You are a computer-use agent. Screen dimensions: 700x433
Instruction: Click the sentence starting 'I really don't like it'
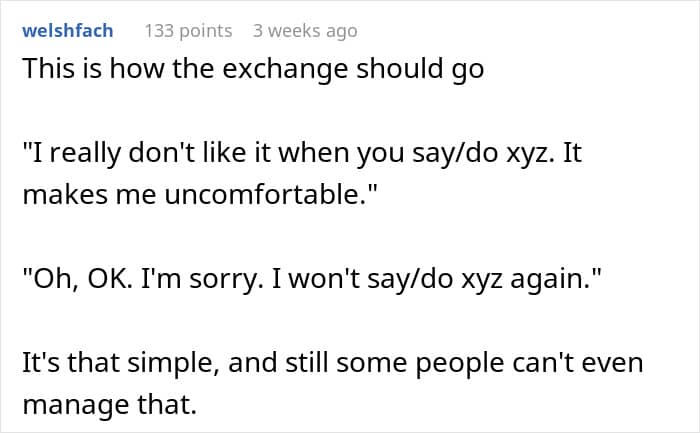[x=302, y=153]
